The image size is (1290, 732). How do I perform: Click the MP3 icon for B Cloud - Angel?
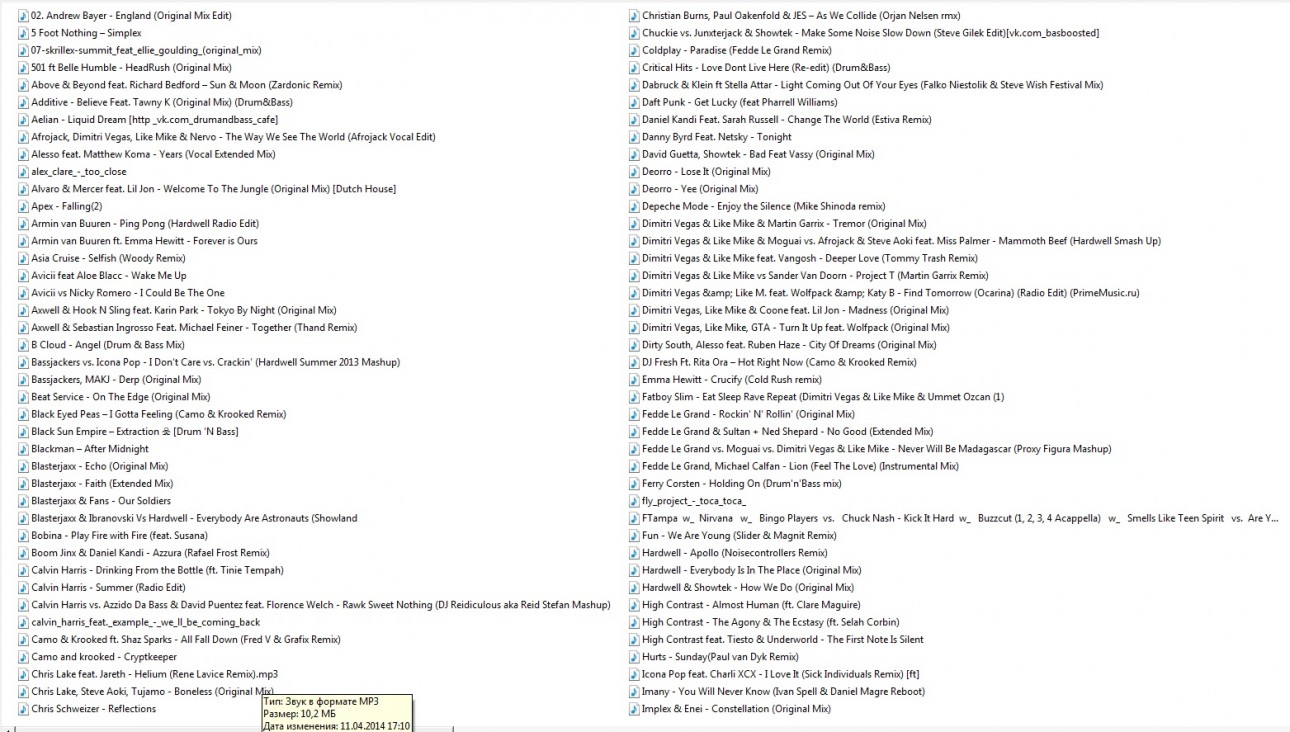point(23,345)
